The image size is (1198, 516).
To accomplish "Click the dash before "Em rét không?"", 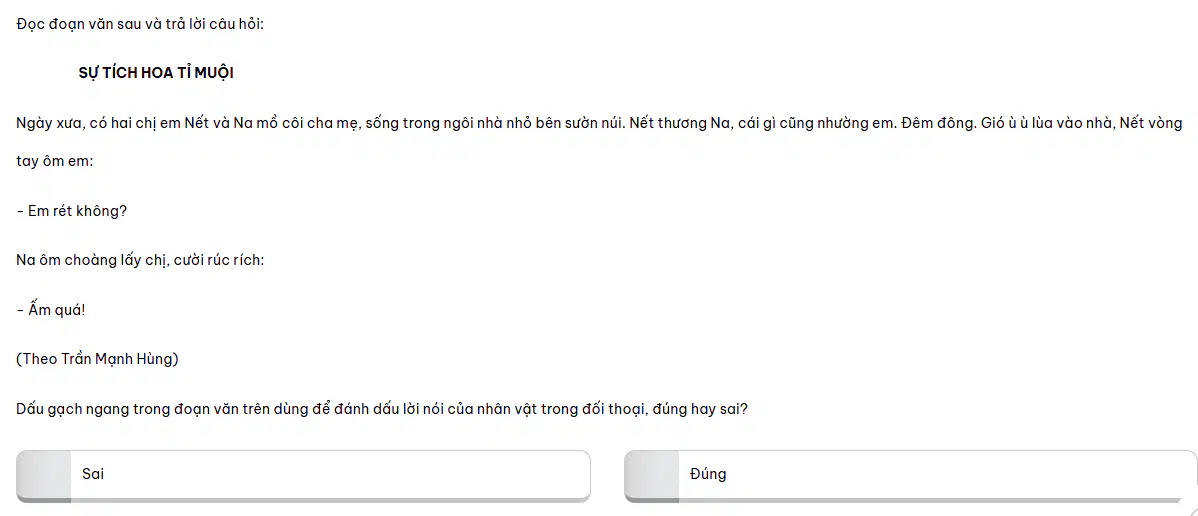I will (x=19, y=212).
